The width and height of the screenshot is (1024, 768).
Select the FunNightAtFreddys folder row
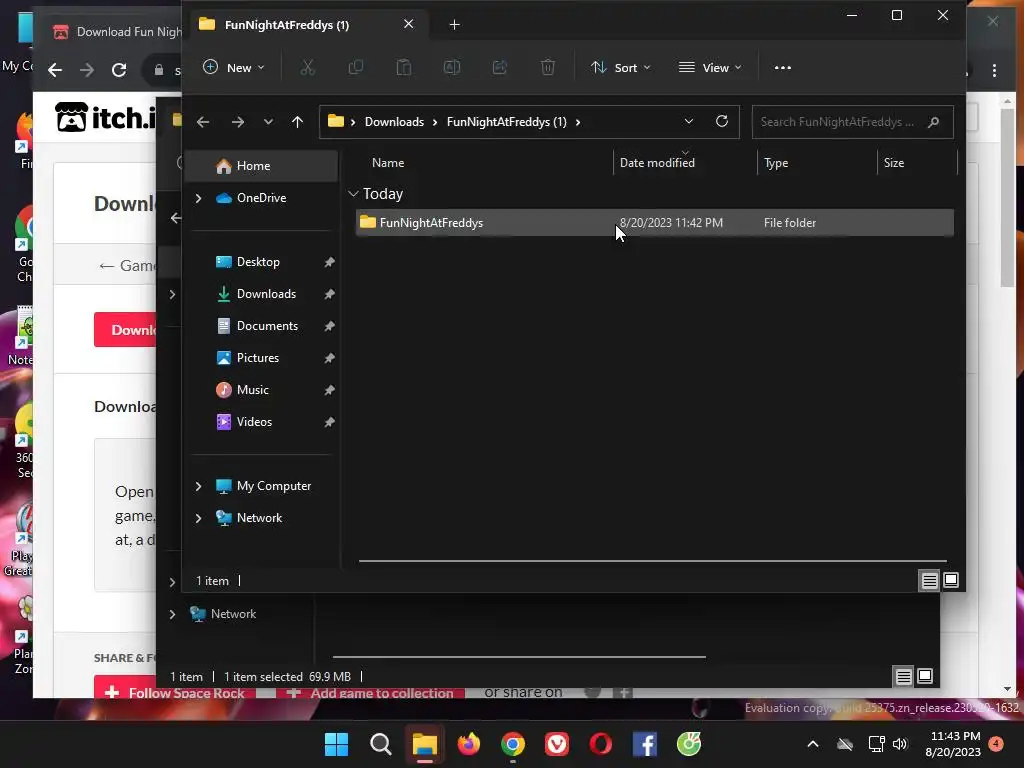[x=654, y=223]
